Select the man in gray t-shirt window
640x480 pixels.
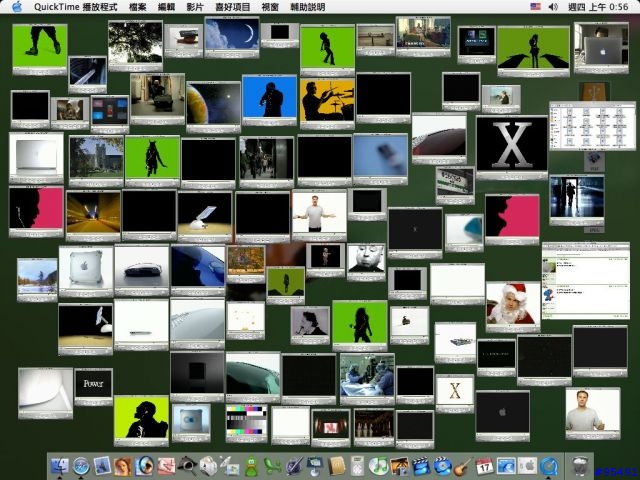coord(593,413)
